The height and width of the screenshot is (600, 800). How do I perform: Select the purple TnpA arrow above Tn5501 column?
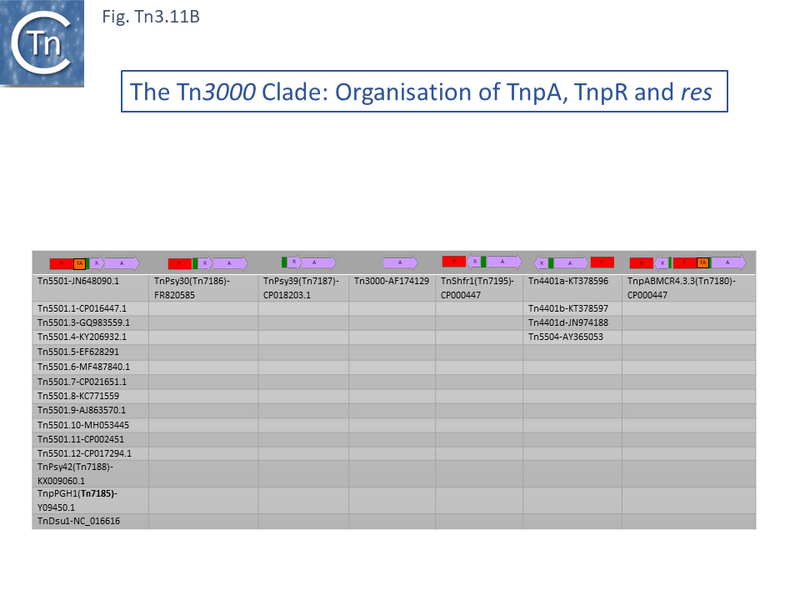point(120,261)
